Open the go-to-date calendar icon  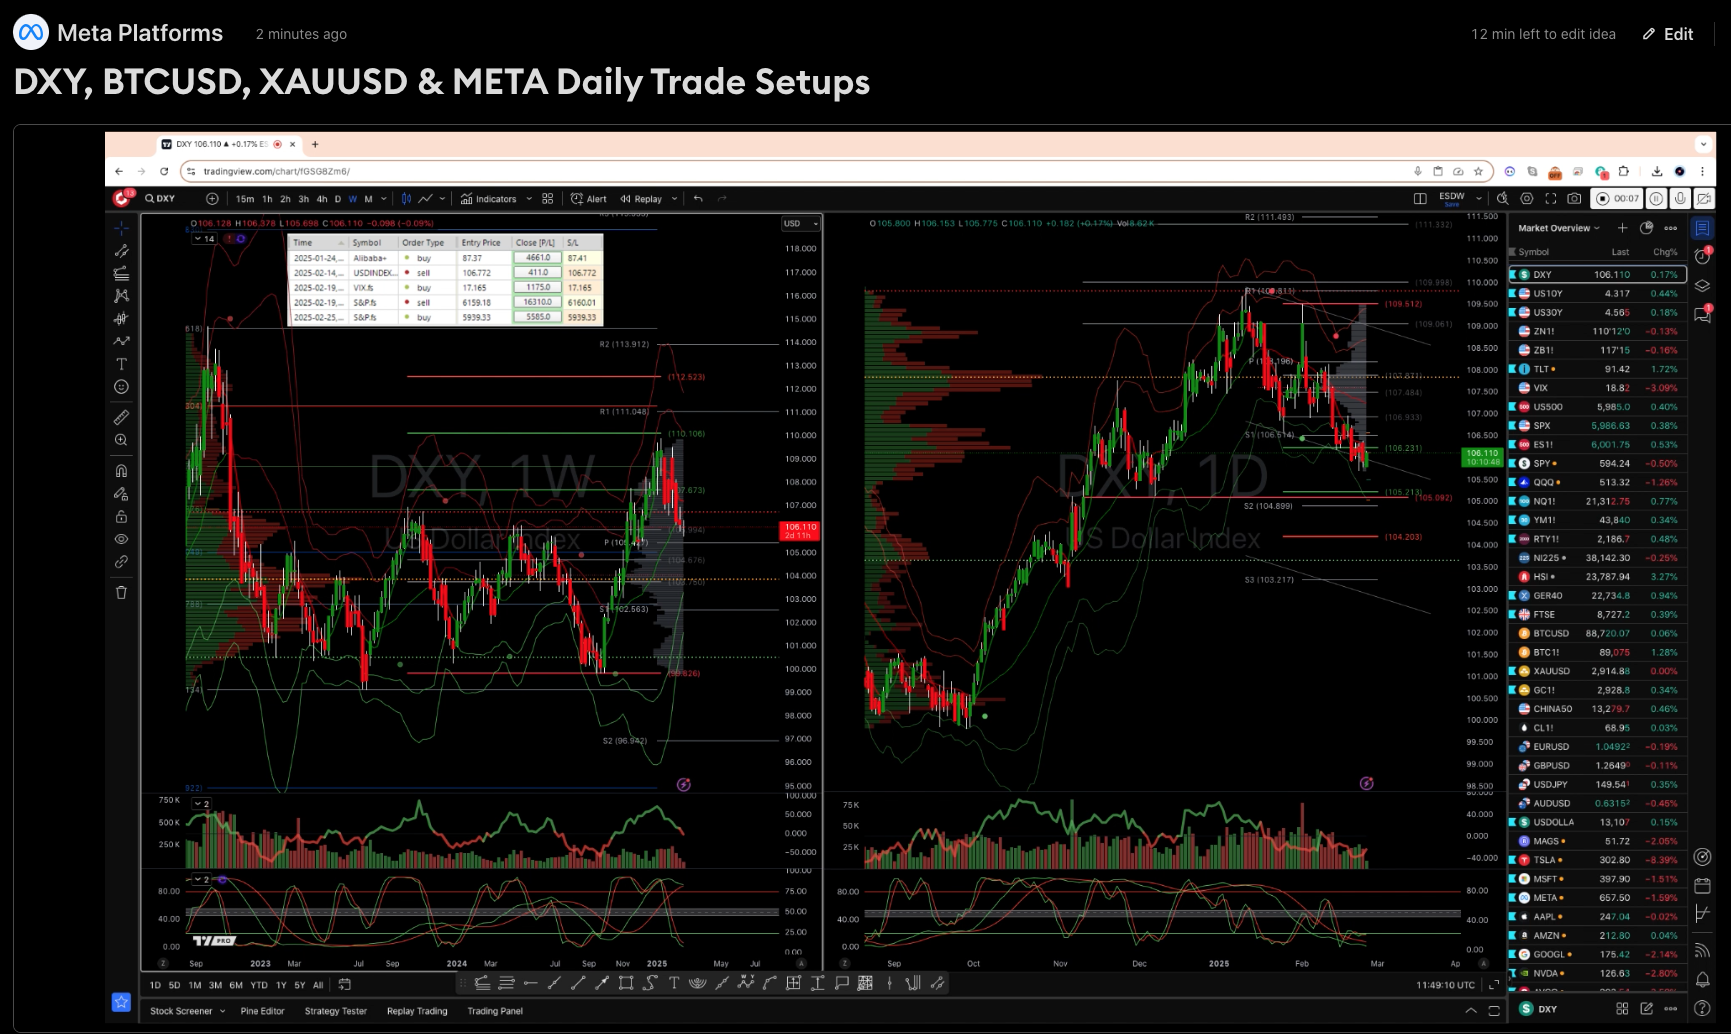pyautogui.click(x=345, y=985)
